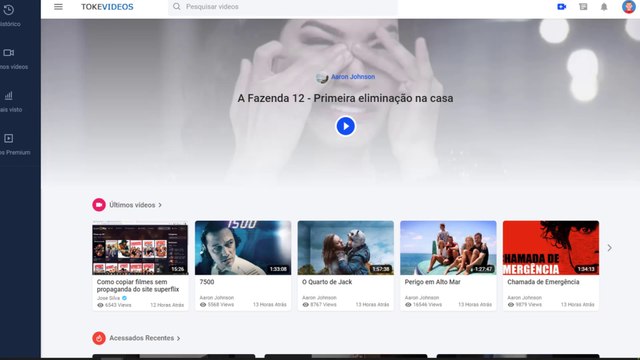Click the '6543 Views' count
The image size is (640, 360).
click(118, 305)
